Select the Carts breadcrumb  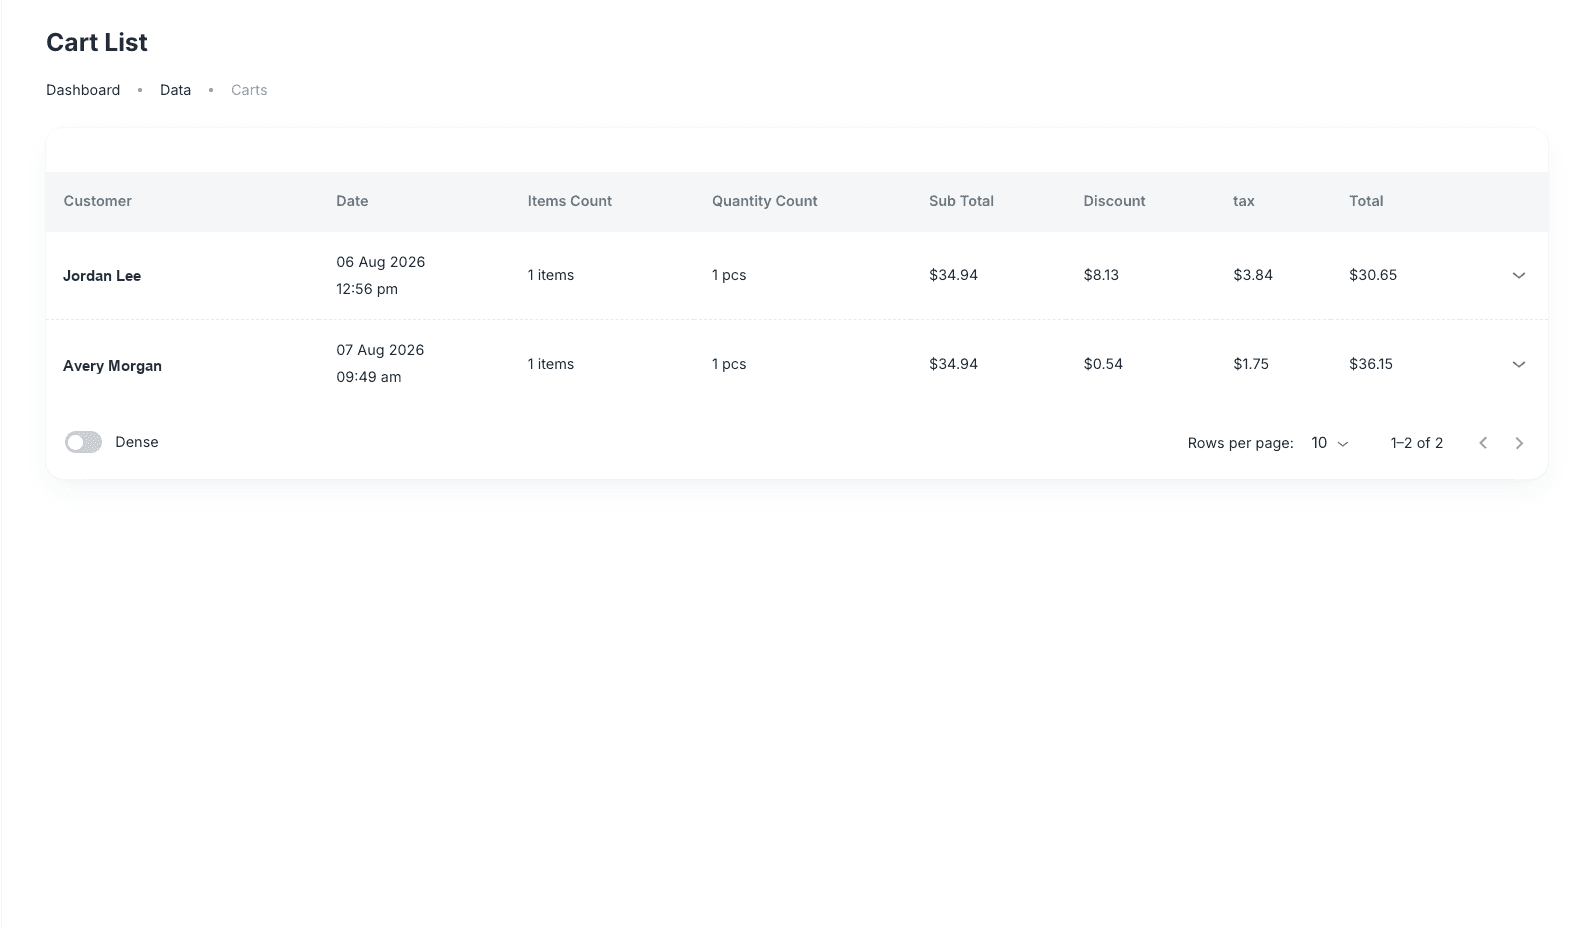[249, 90]
